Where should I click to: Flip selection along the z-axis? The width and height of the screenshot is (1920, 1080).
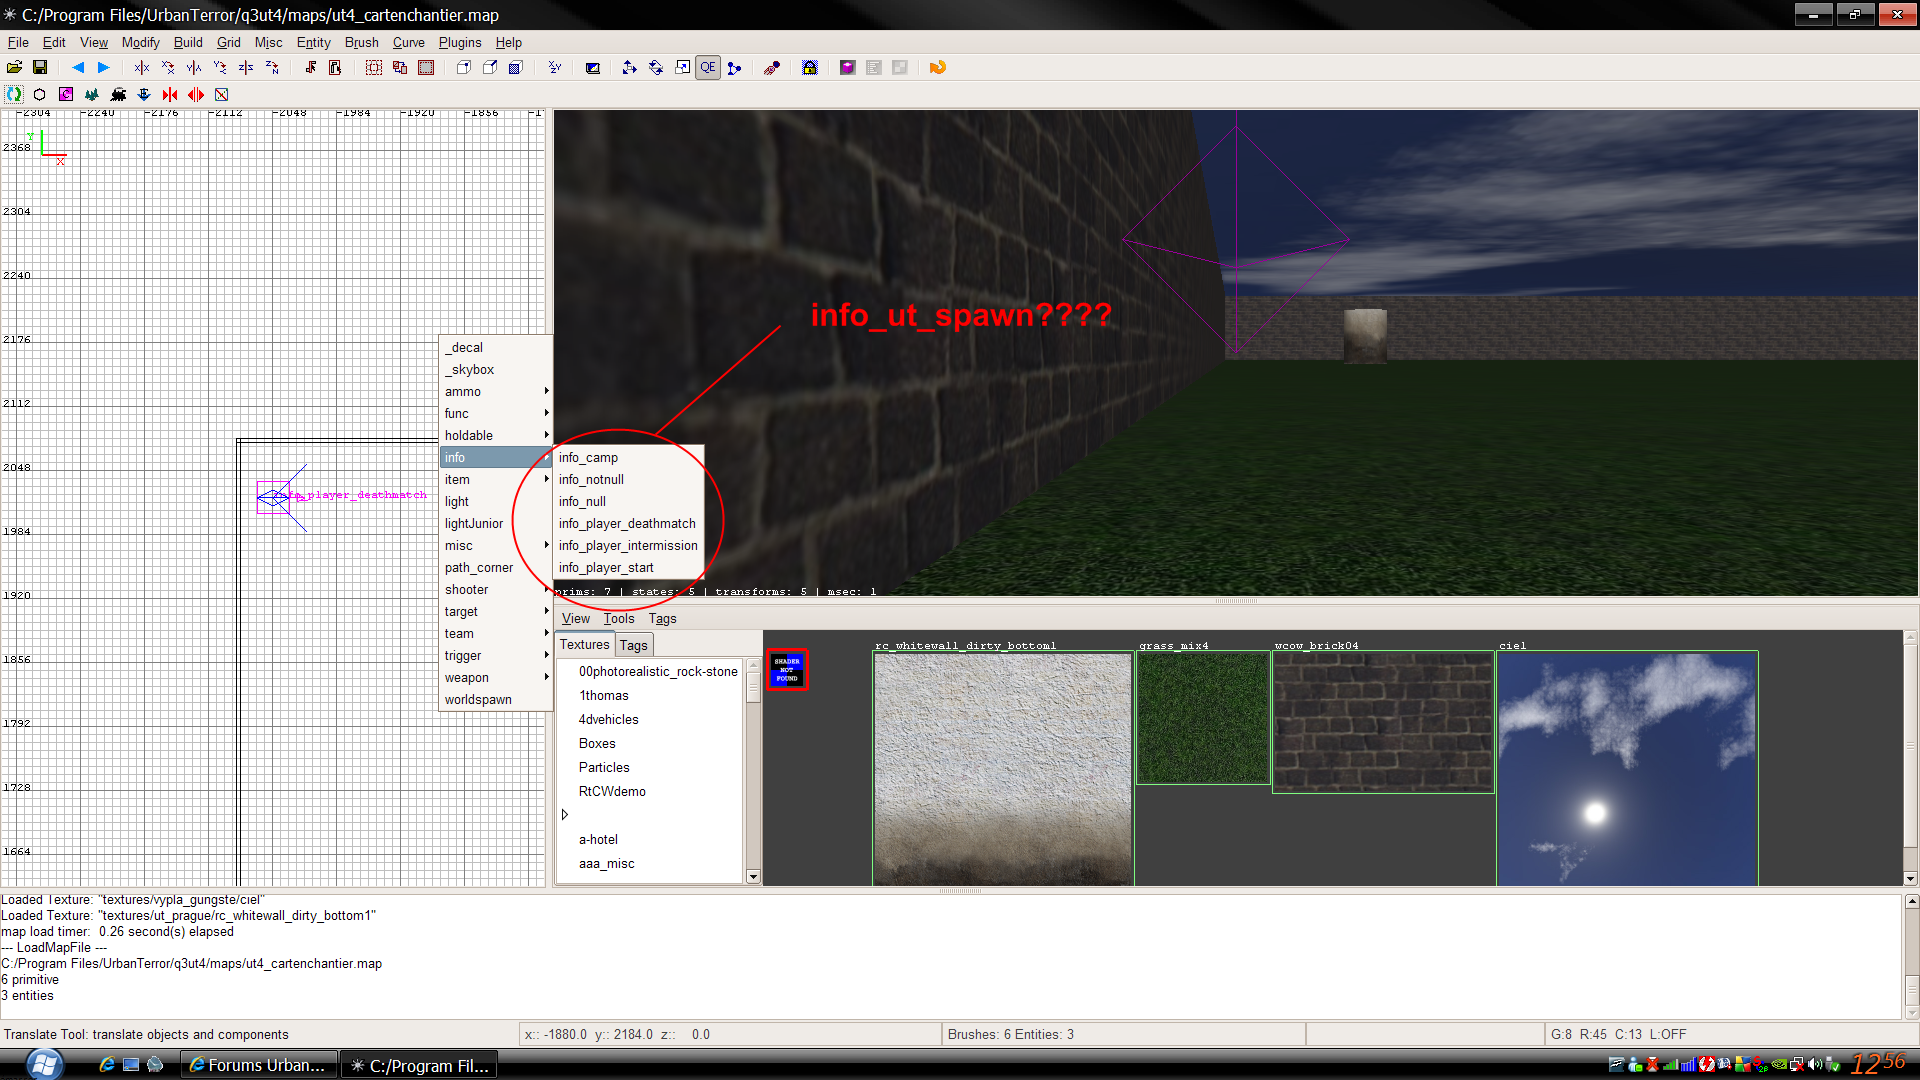(x=246, y=67)
